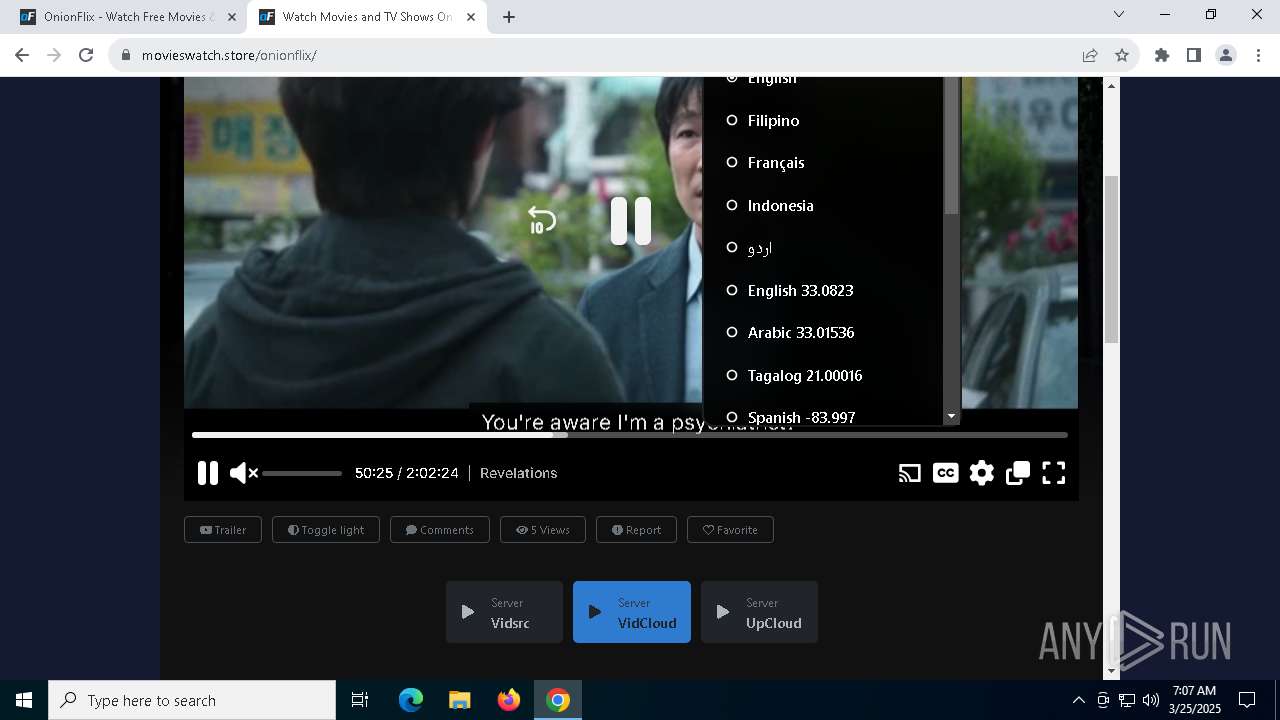Open the tab search dropdown chevron
The height and width of the screenshot is (720, 1280).
click(1119, 15)
